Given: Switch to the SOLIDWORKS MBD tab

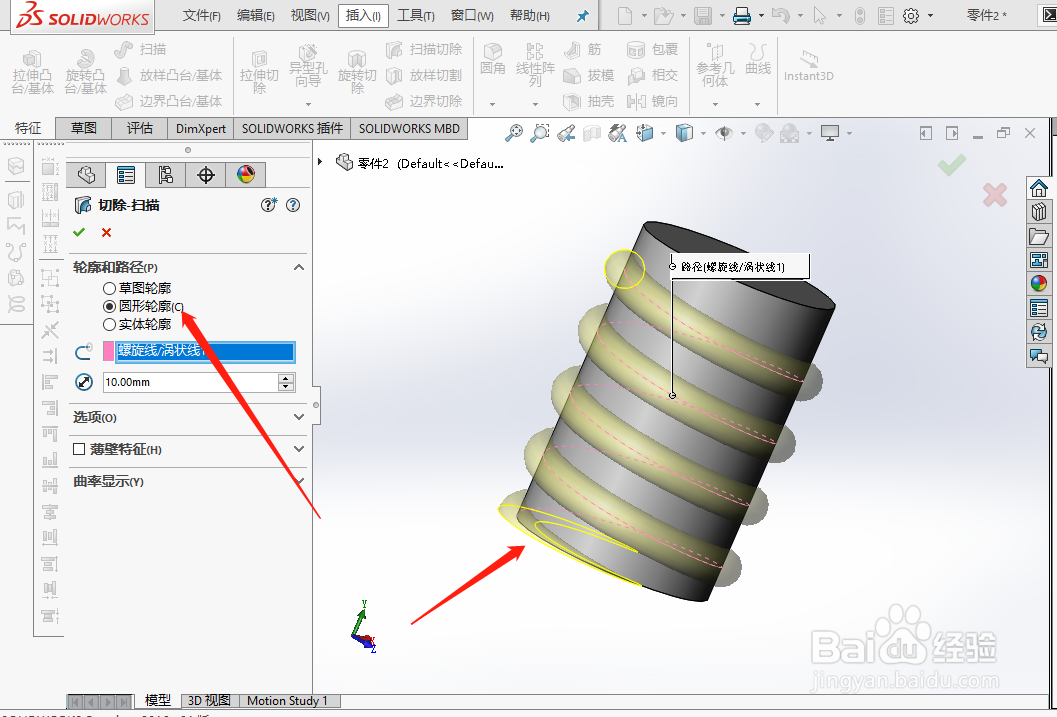Looking at the screenshot, I should [x=409, y=128].
